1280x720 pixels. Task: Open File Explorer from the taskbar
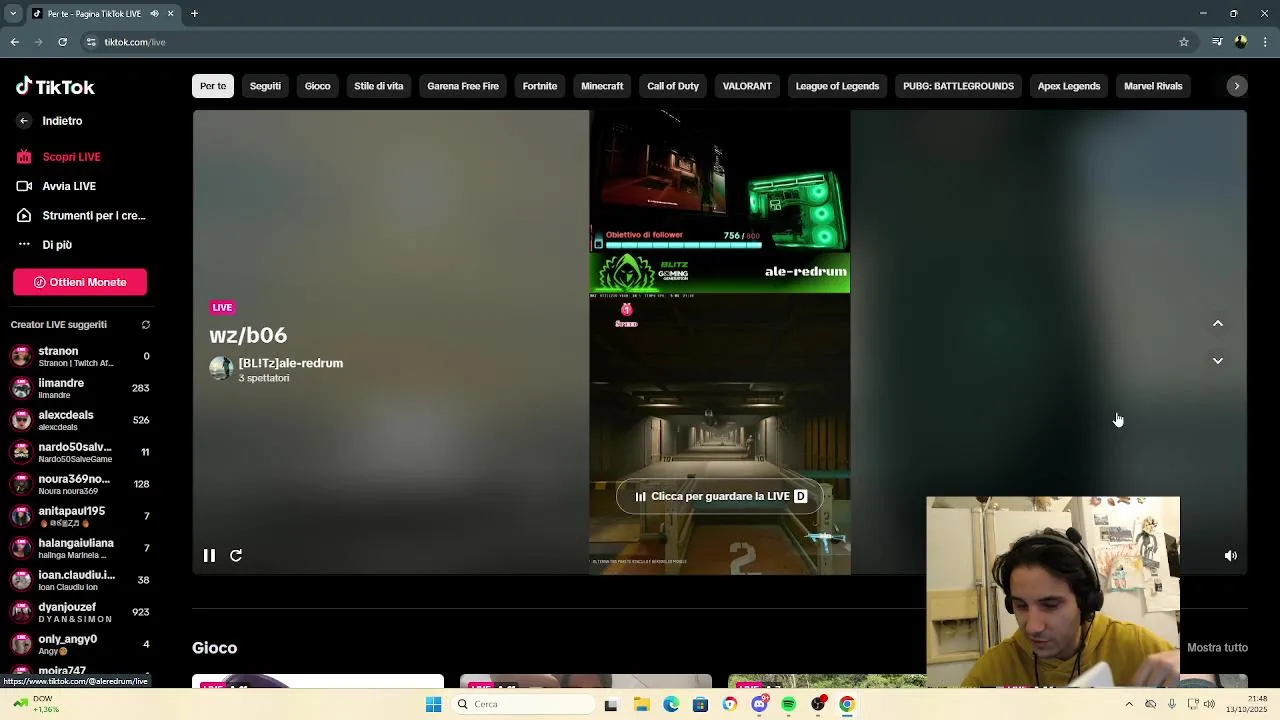coord(641,704)
